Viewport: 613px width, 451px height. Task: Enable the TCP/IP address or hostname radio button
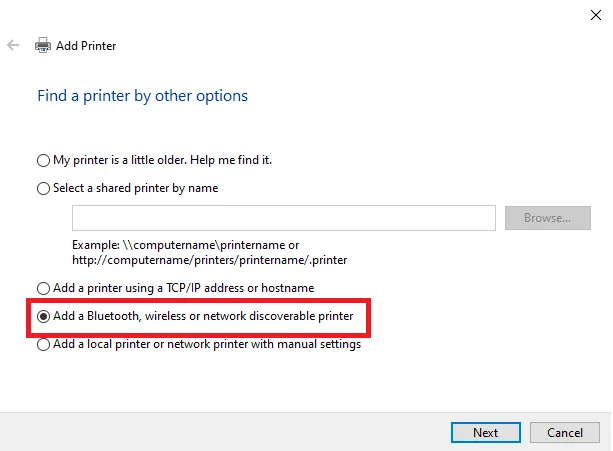[43, 288]
